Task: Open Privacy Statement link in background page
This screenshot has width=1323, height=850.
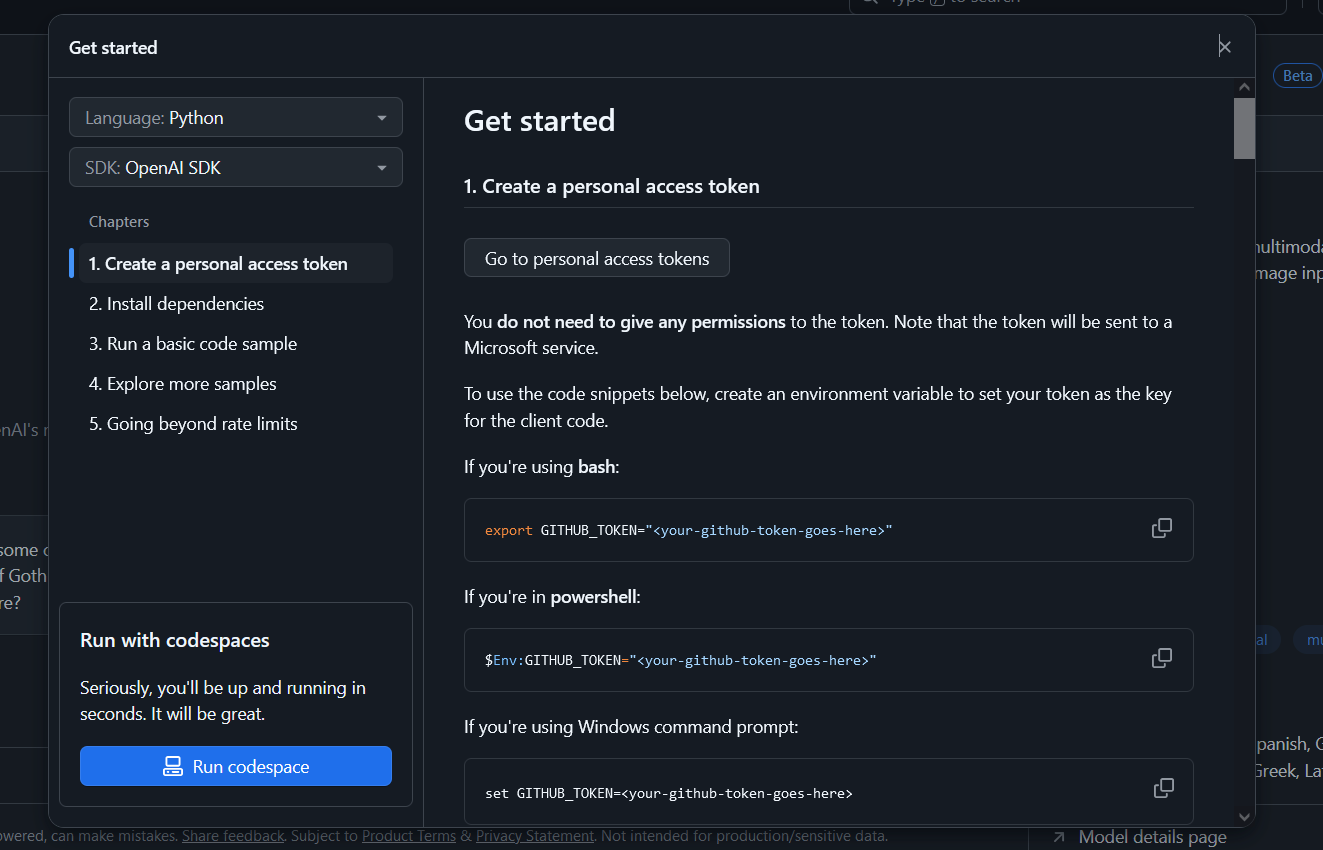Action: pos(535,836)
